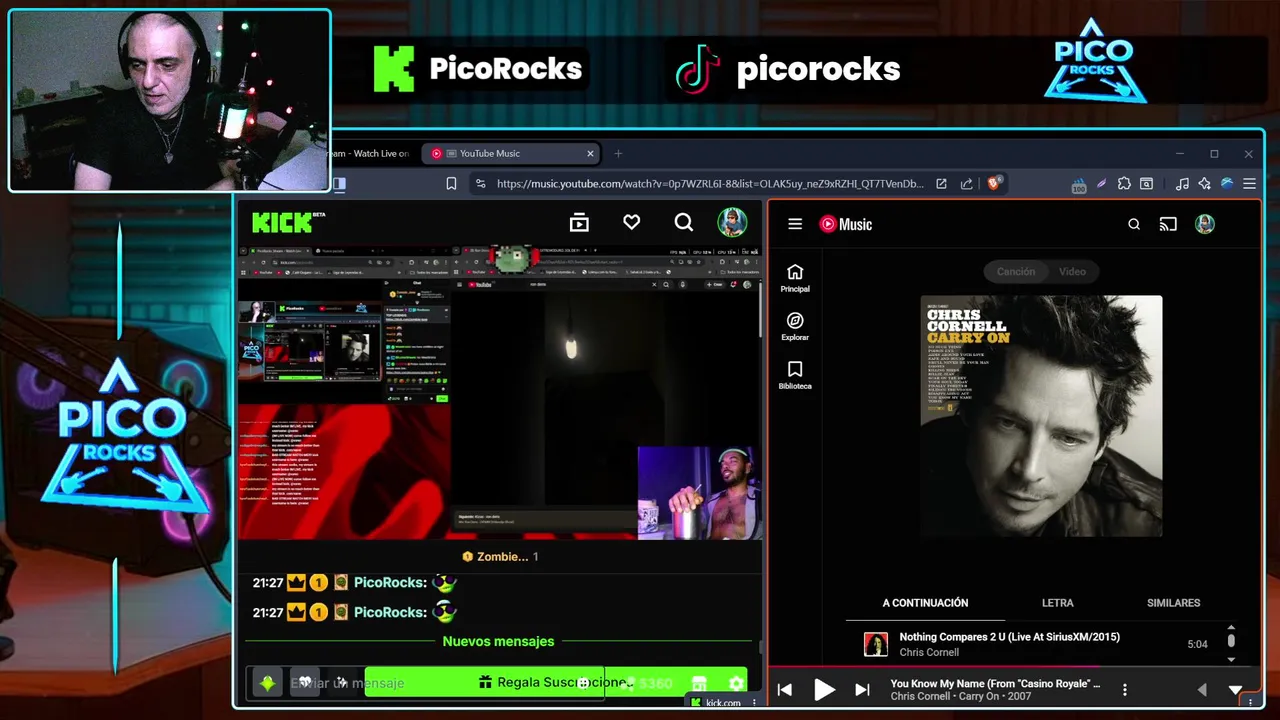Switch to Video mode
Screen dimensions: 1280x720
click(x=1072, y=271)
